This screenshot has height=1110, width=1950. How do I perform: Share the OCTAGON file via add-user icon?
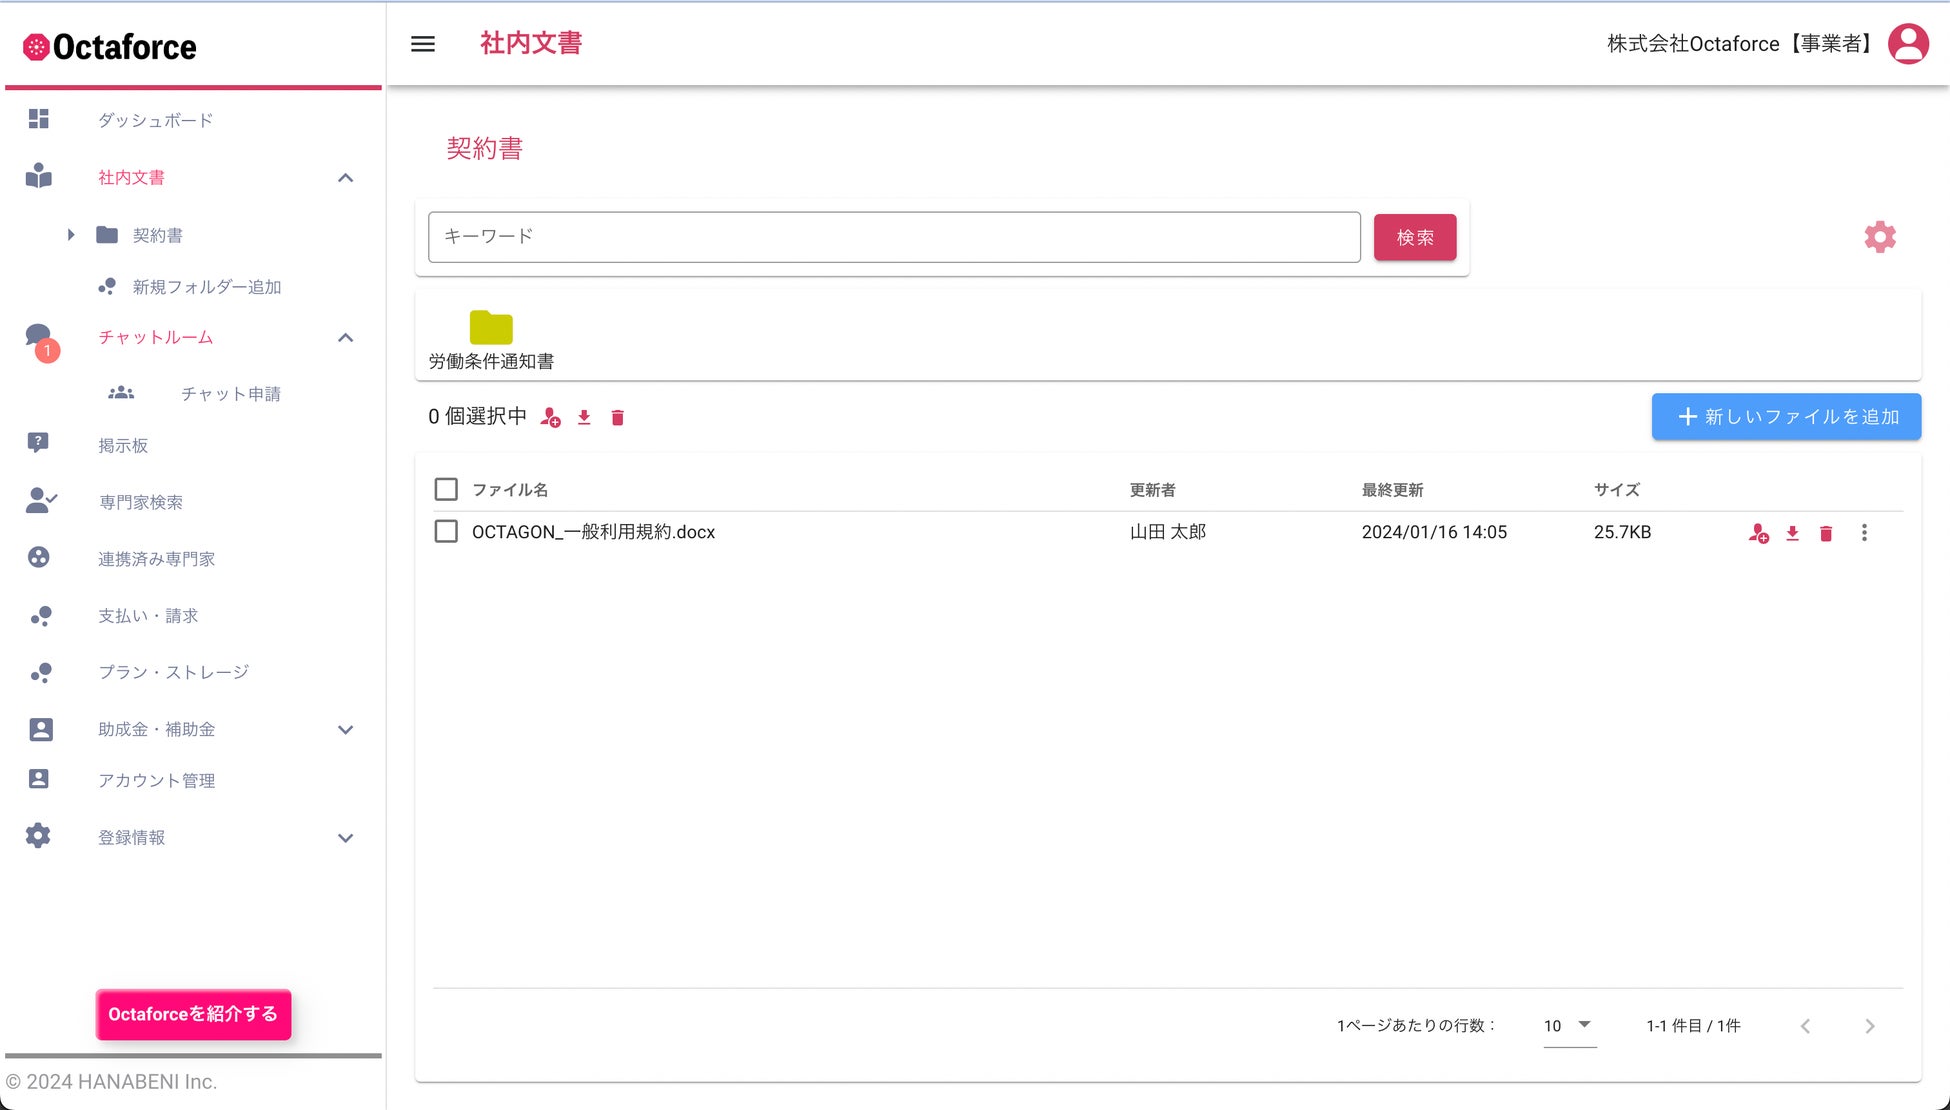click(x=1758, y=533)
